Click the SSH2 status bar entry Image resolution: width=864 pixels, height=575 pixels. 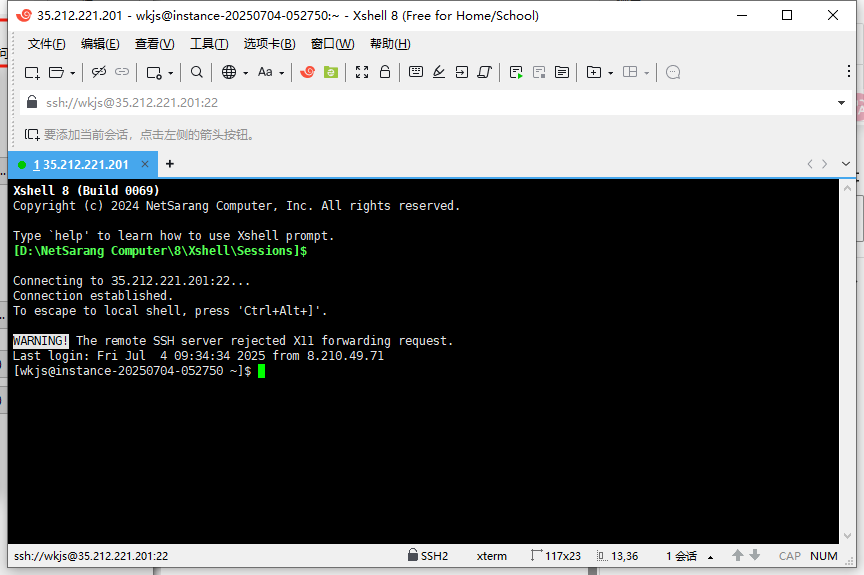pyautogui.click(x=428, y=555)
